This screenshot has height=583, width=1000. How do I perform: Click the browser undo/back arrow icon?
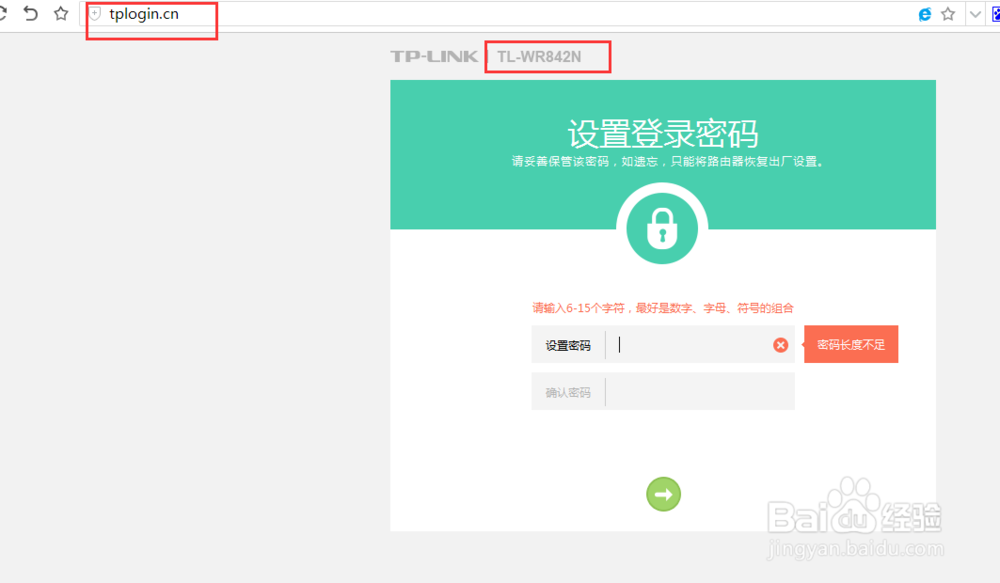[x=30, y=13]
